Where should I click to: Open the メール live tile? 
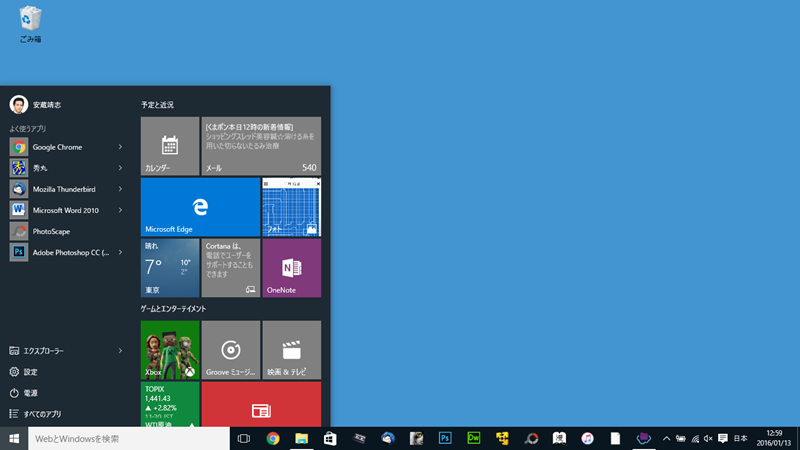(261, 146)
